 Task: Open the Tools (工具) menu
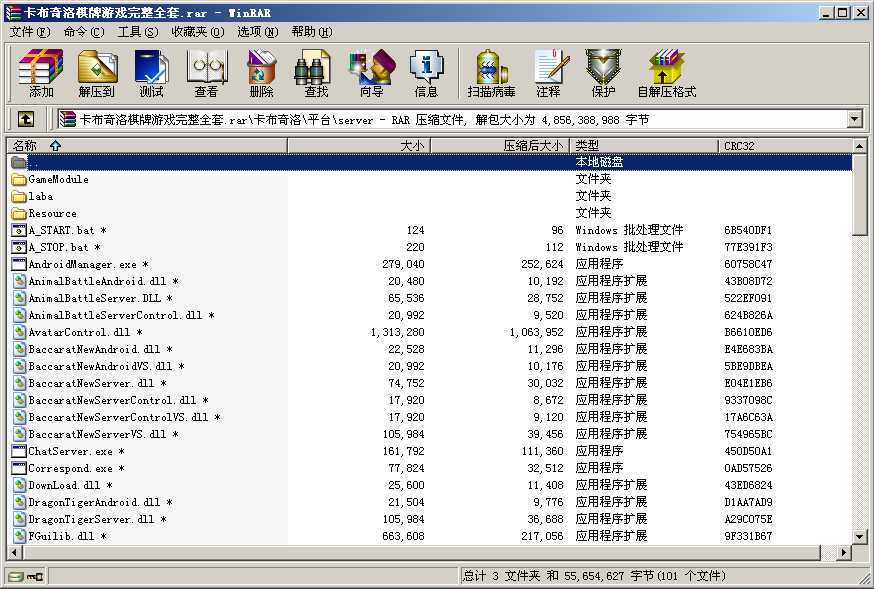(x=138, y=32)
